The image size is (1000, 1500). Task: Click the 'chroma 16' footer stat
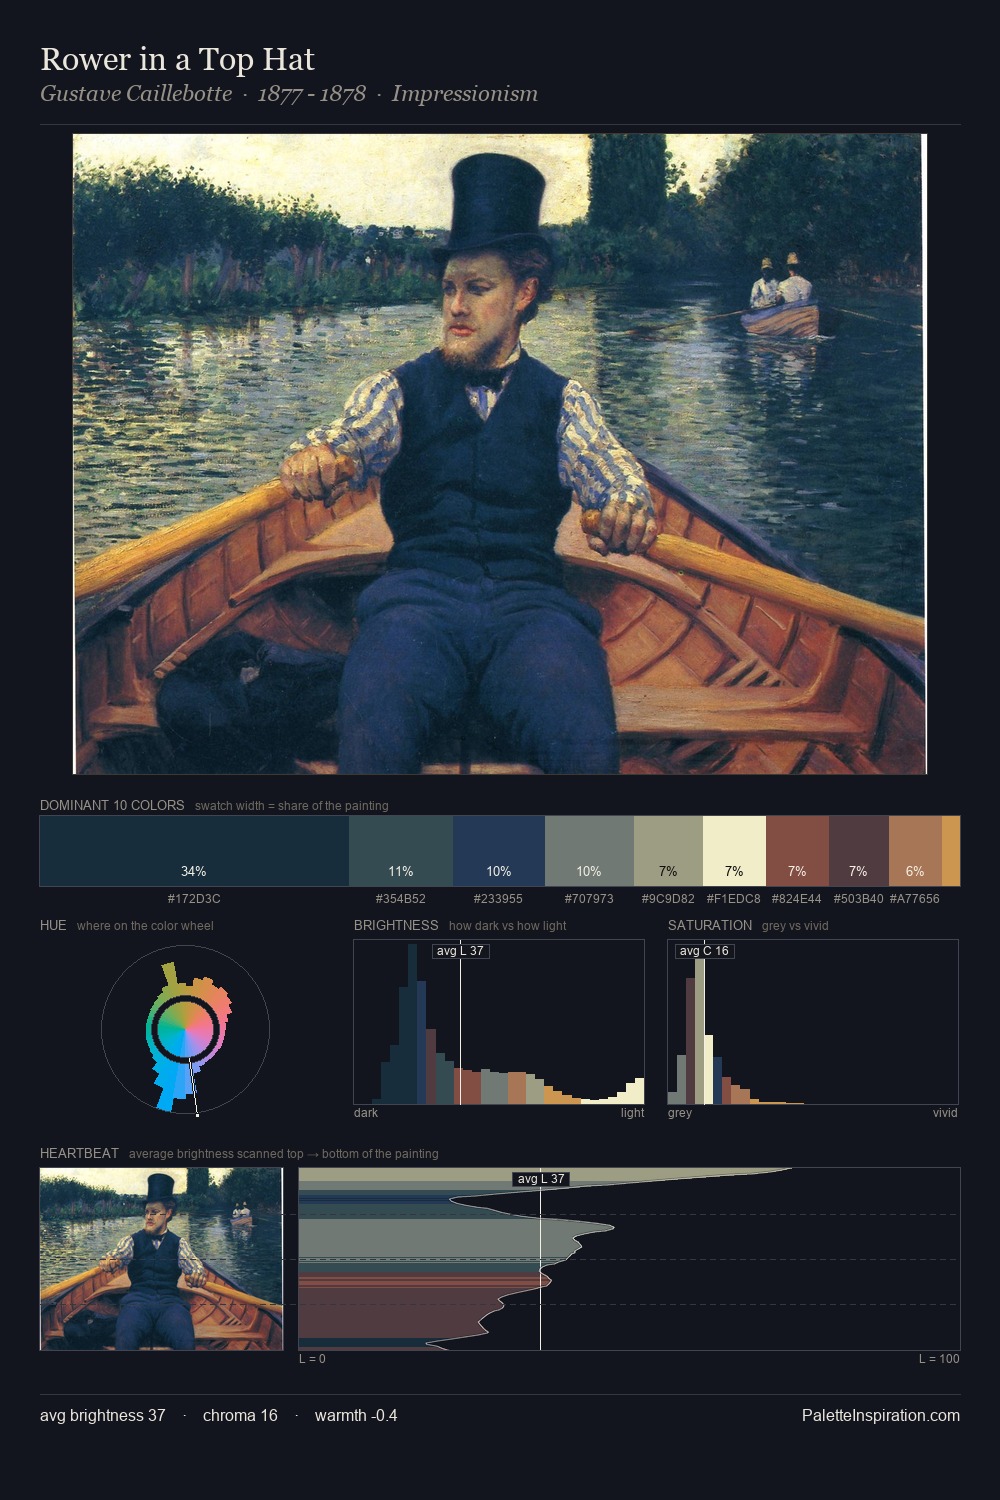coord(240,1415)
